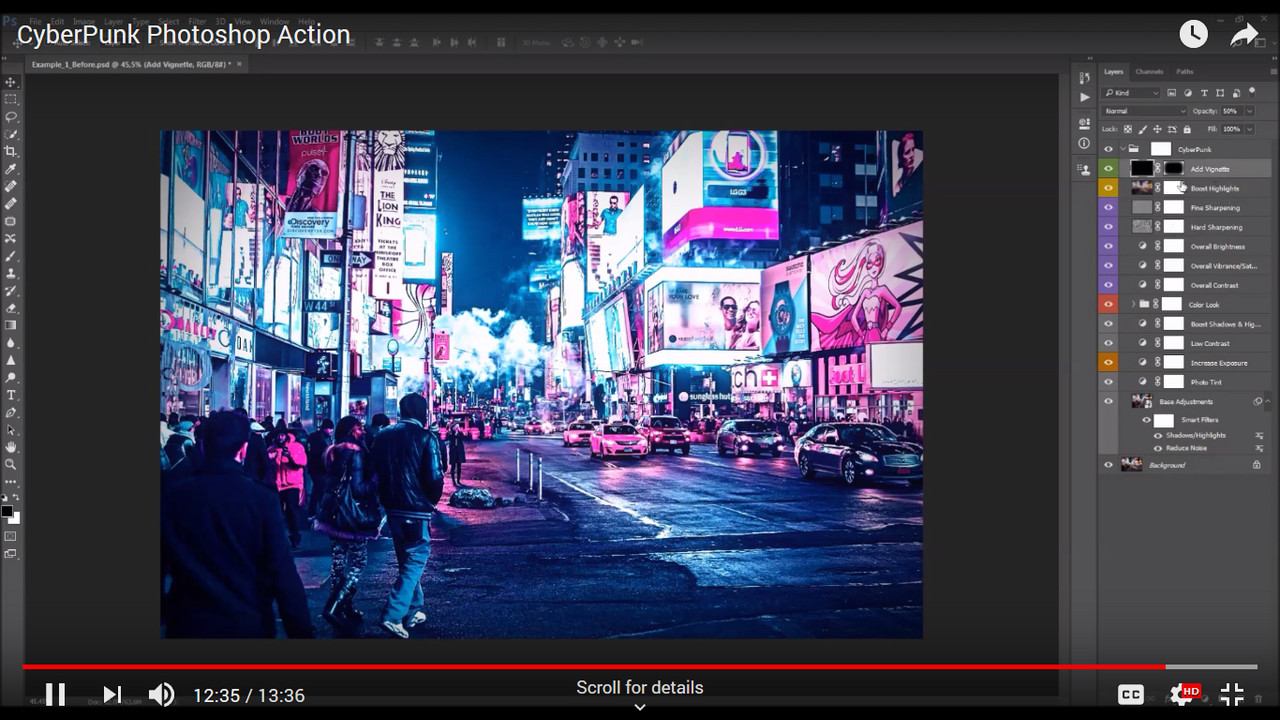Select the Move tool
Image resolution: width=1280 pixels, height=720 pixels.
tap(11, 82)
